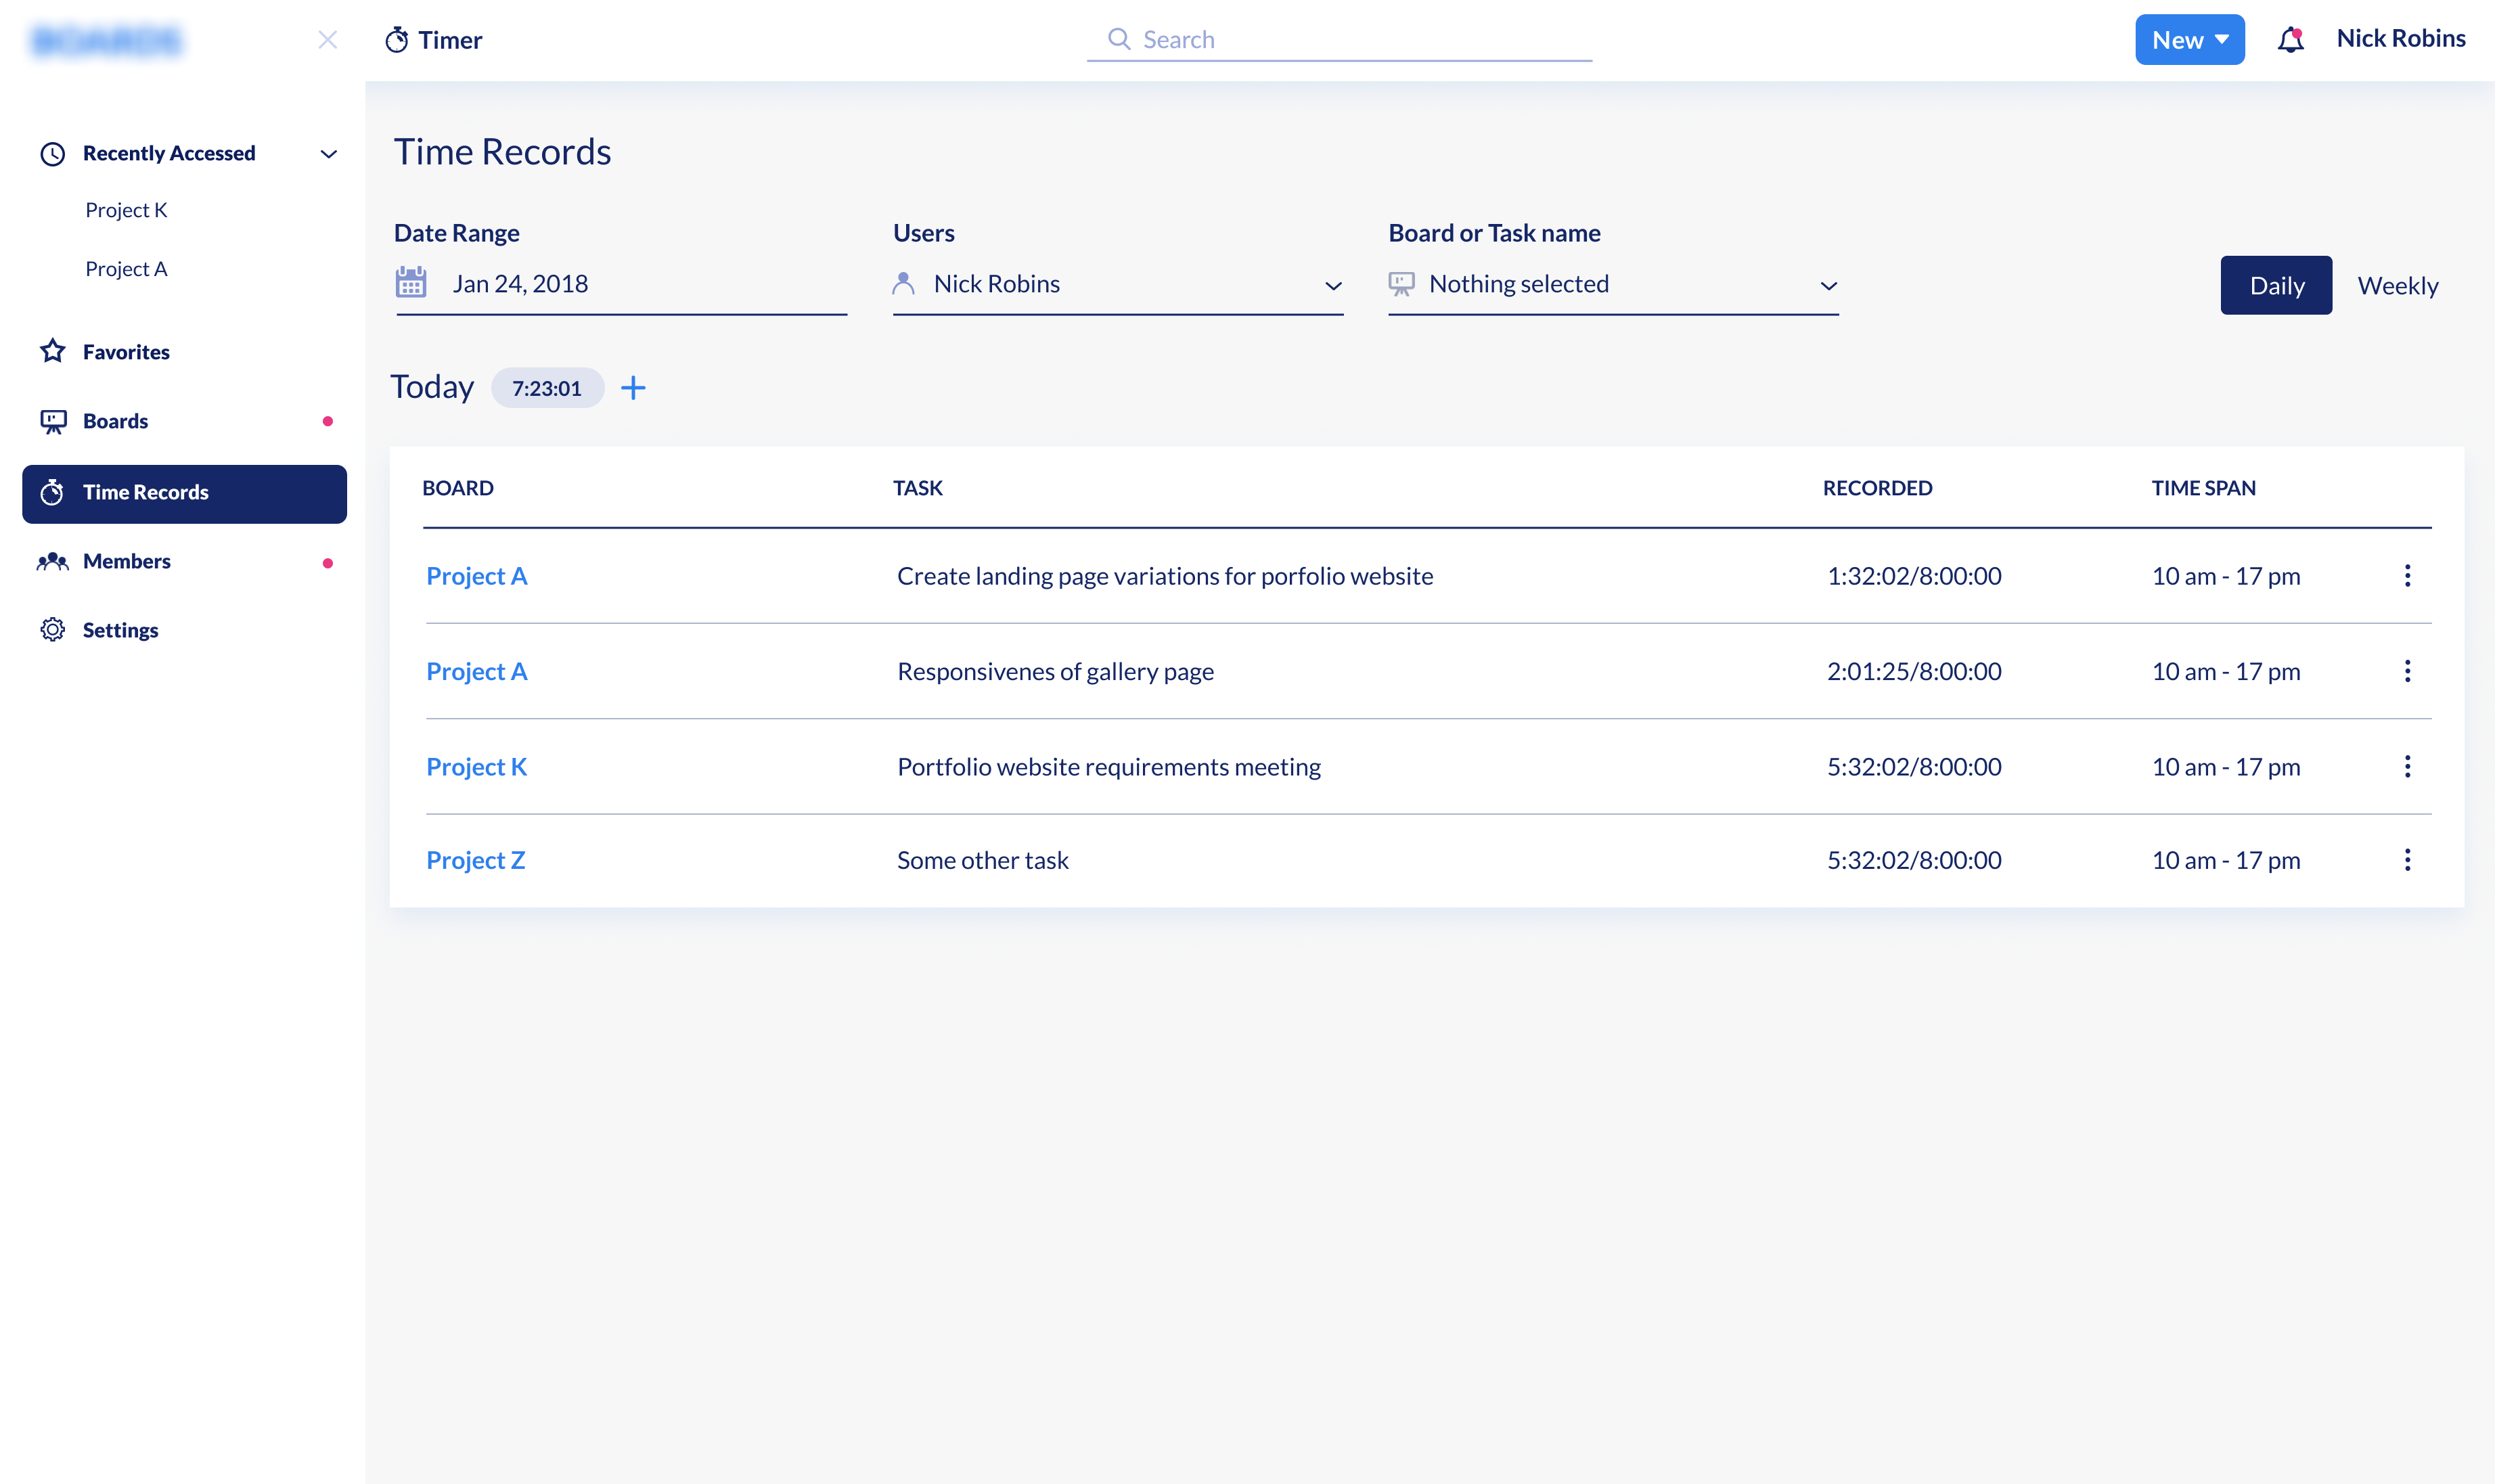Screen dimensions: 2495x1484
Task: Open the Timer link in header
Action: [434, 40]
